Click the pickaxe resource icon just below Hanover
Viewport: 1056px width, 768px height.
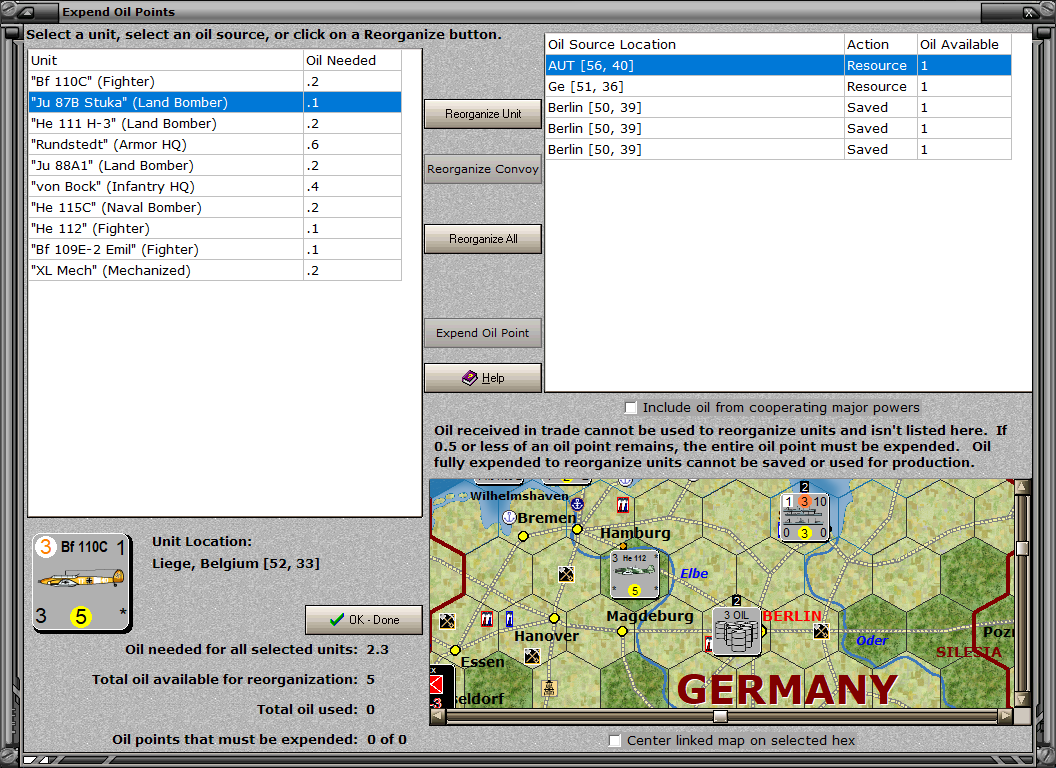pyautogui.click(x=532, y=655)
